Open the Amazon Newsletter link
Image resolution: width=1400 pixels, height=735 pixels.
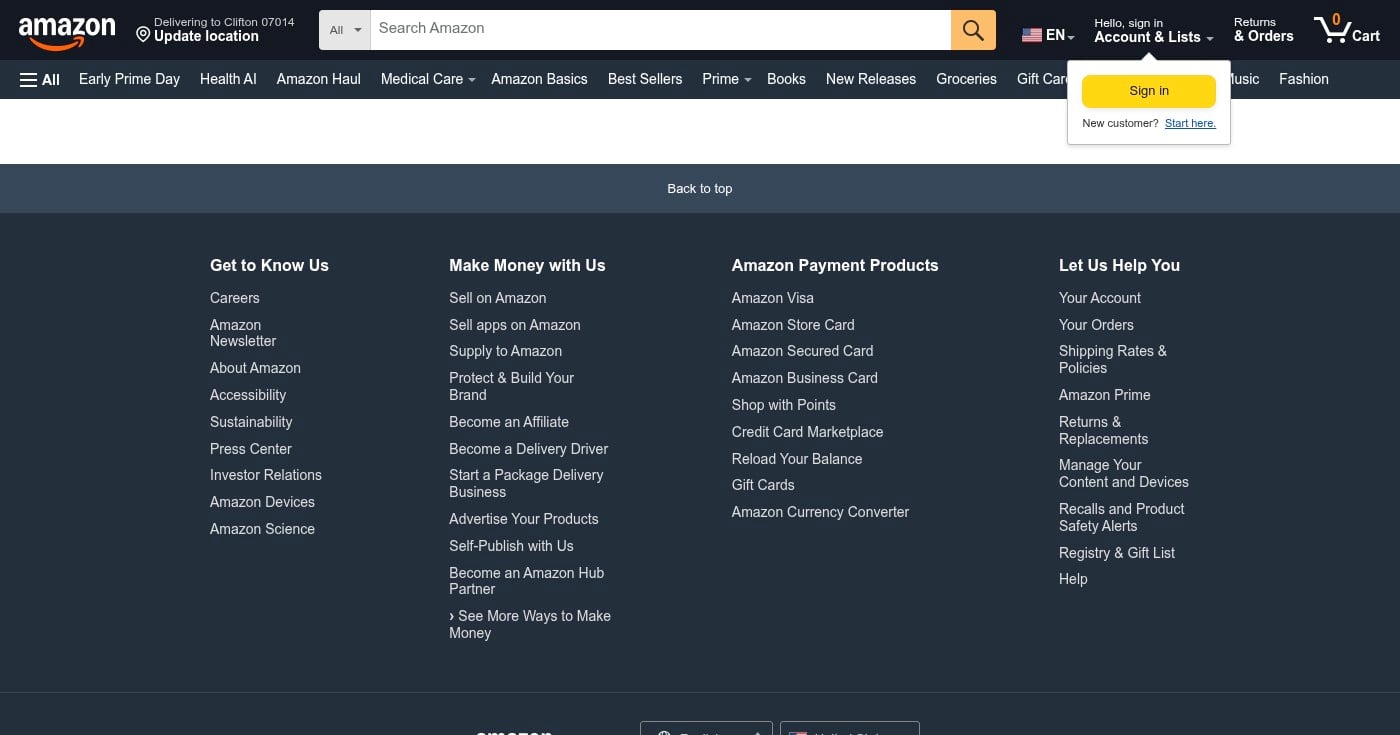click(x=243, y=333)
